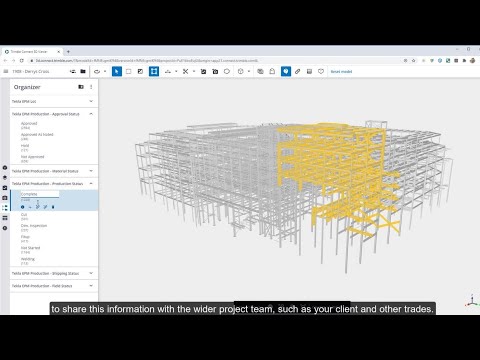The image size is (480, 360).
Task: Click the heart favorite icon
Action: (x=321, y=71)
